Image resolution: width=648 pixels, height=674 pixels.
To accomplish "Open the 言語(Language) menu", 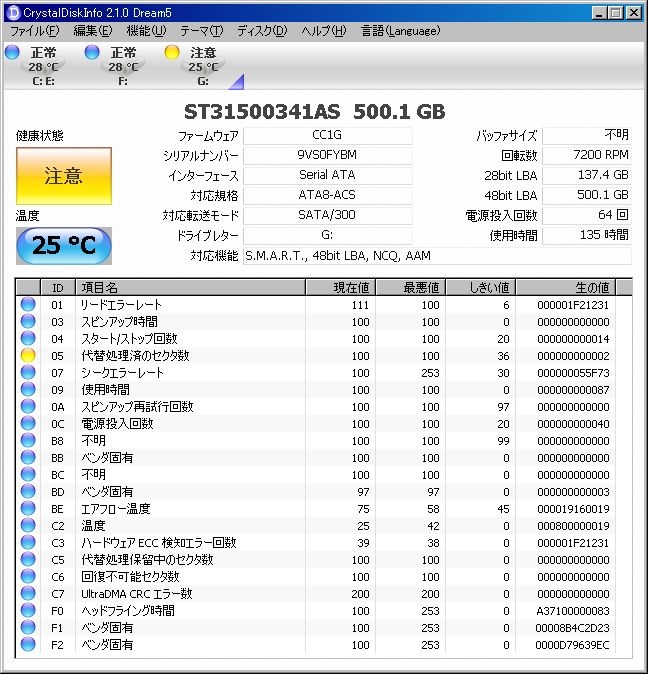I will pos(400,31).
